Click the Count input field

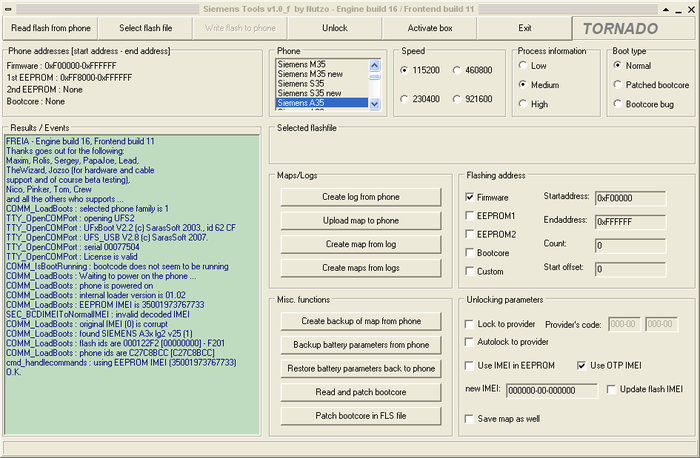click(630, 246)
